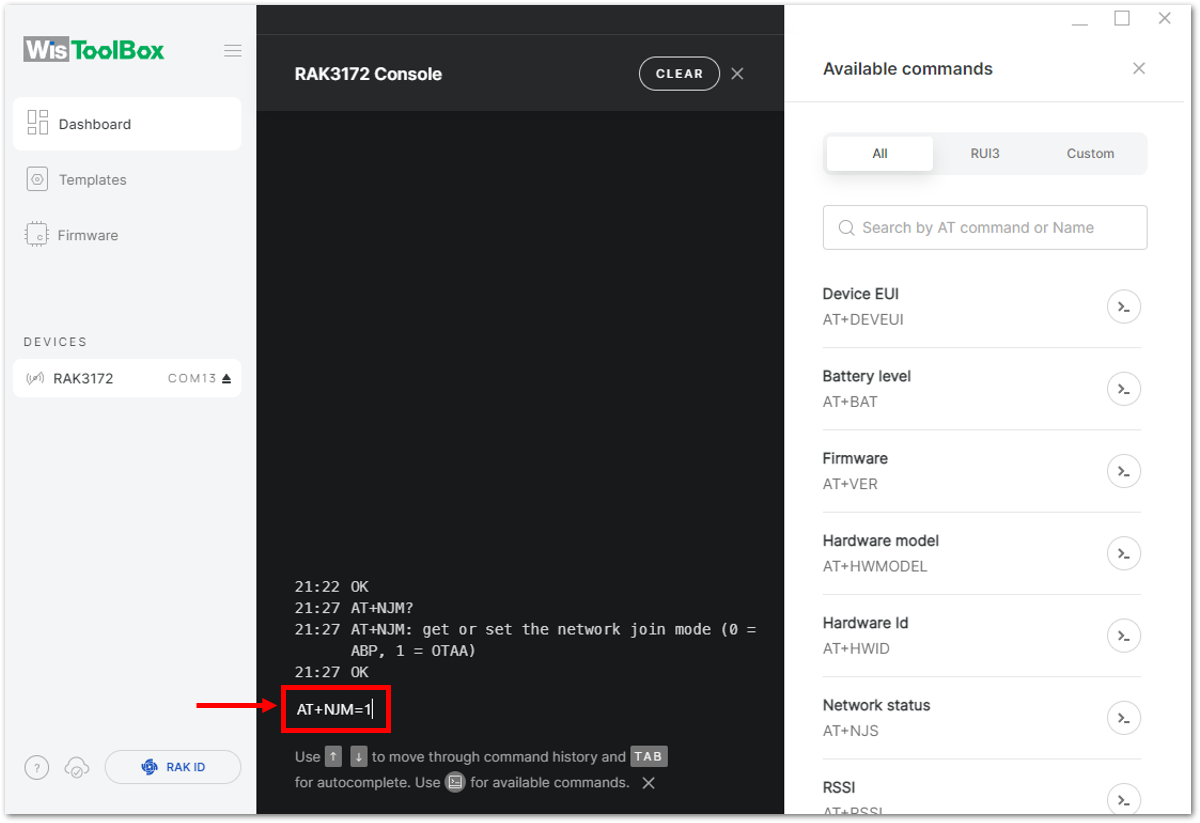Click the TAB key hint badge
Image resolution: width=1200 pixels, height=823 pixels.
click(x=649, y=757)
